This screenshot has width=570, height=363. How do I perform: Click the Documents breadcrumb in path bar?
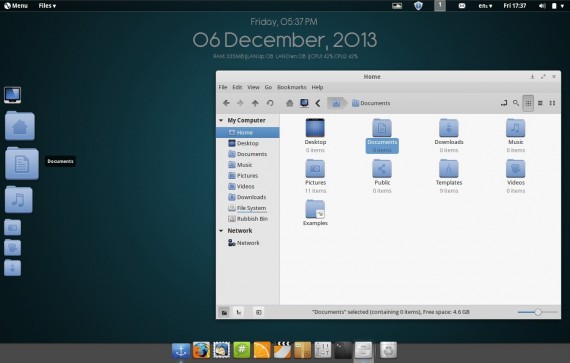tap(371, 103)
